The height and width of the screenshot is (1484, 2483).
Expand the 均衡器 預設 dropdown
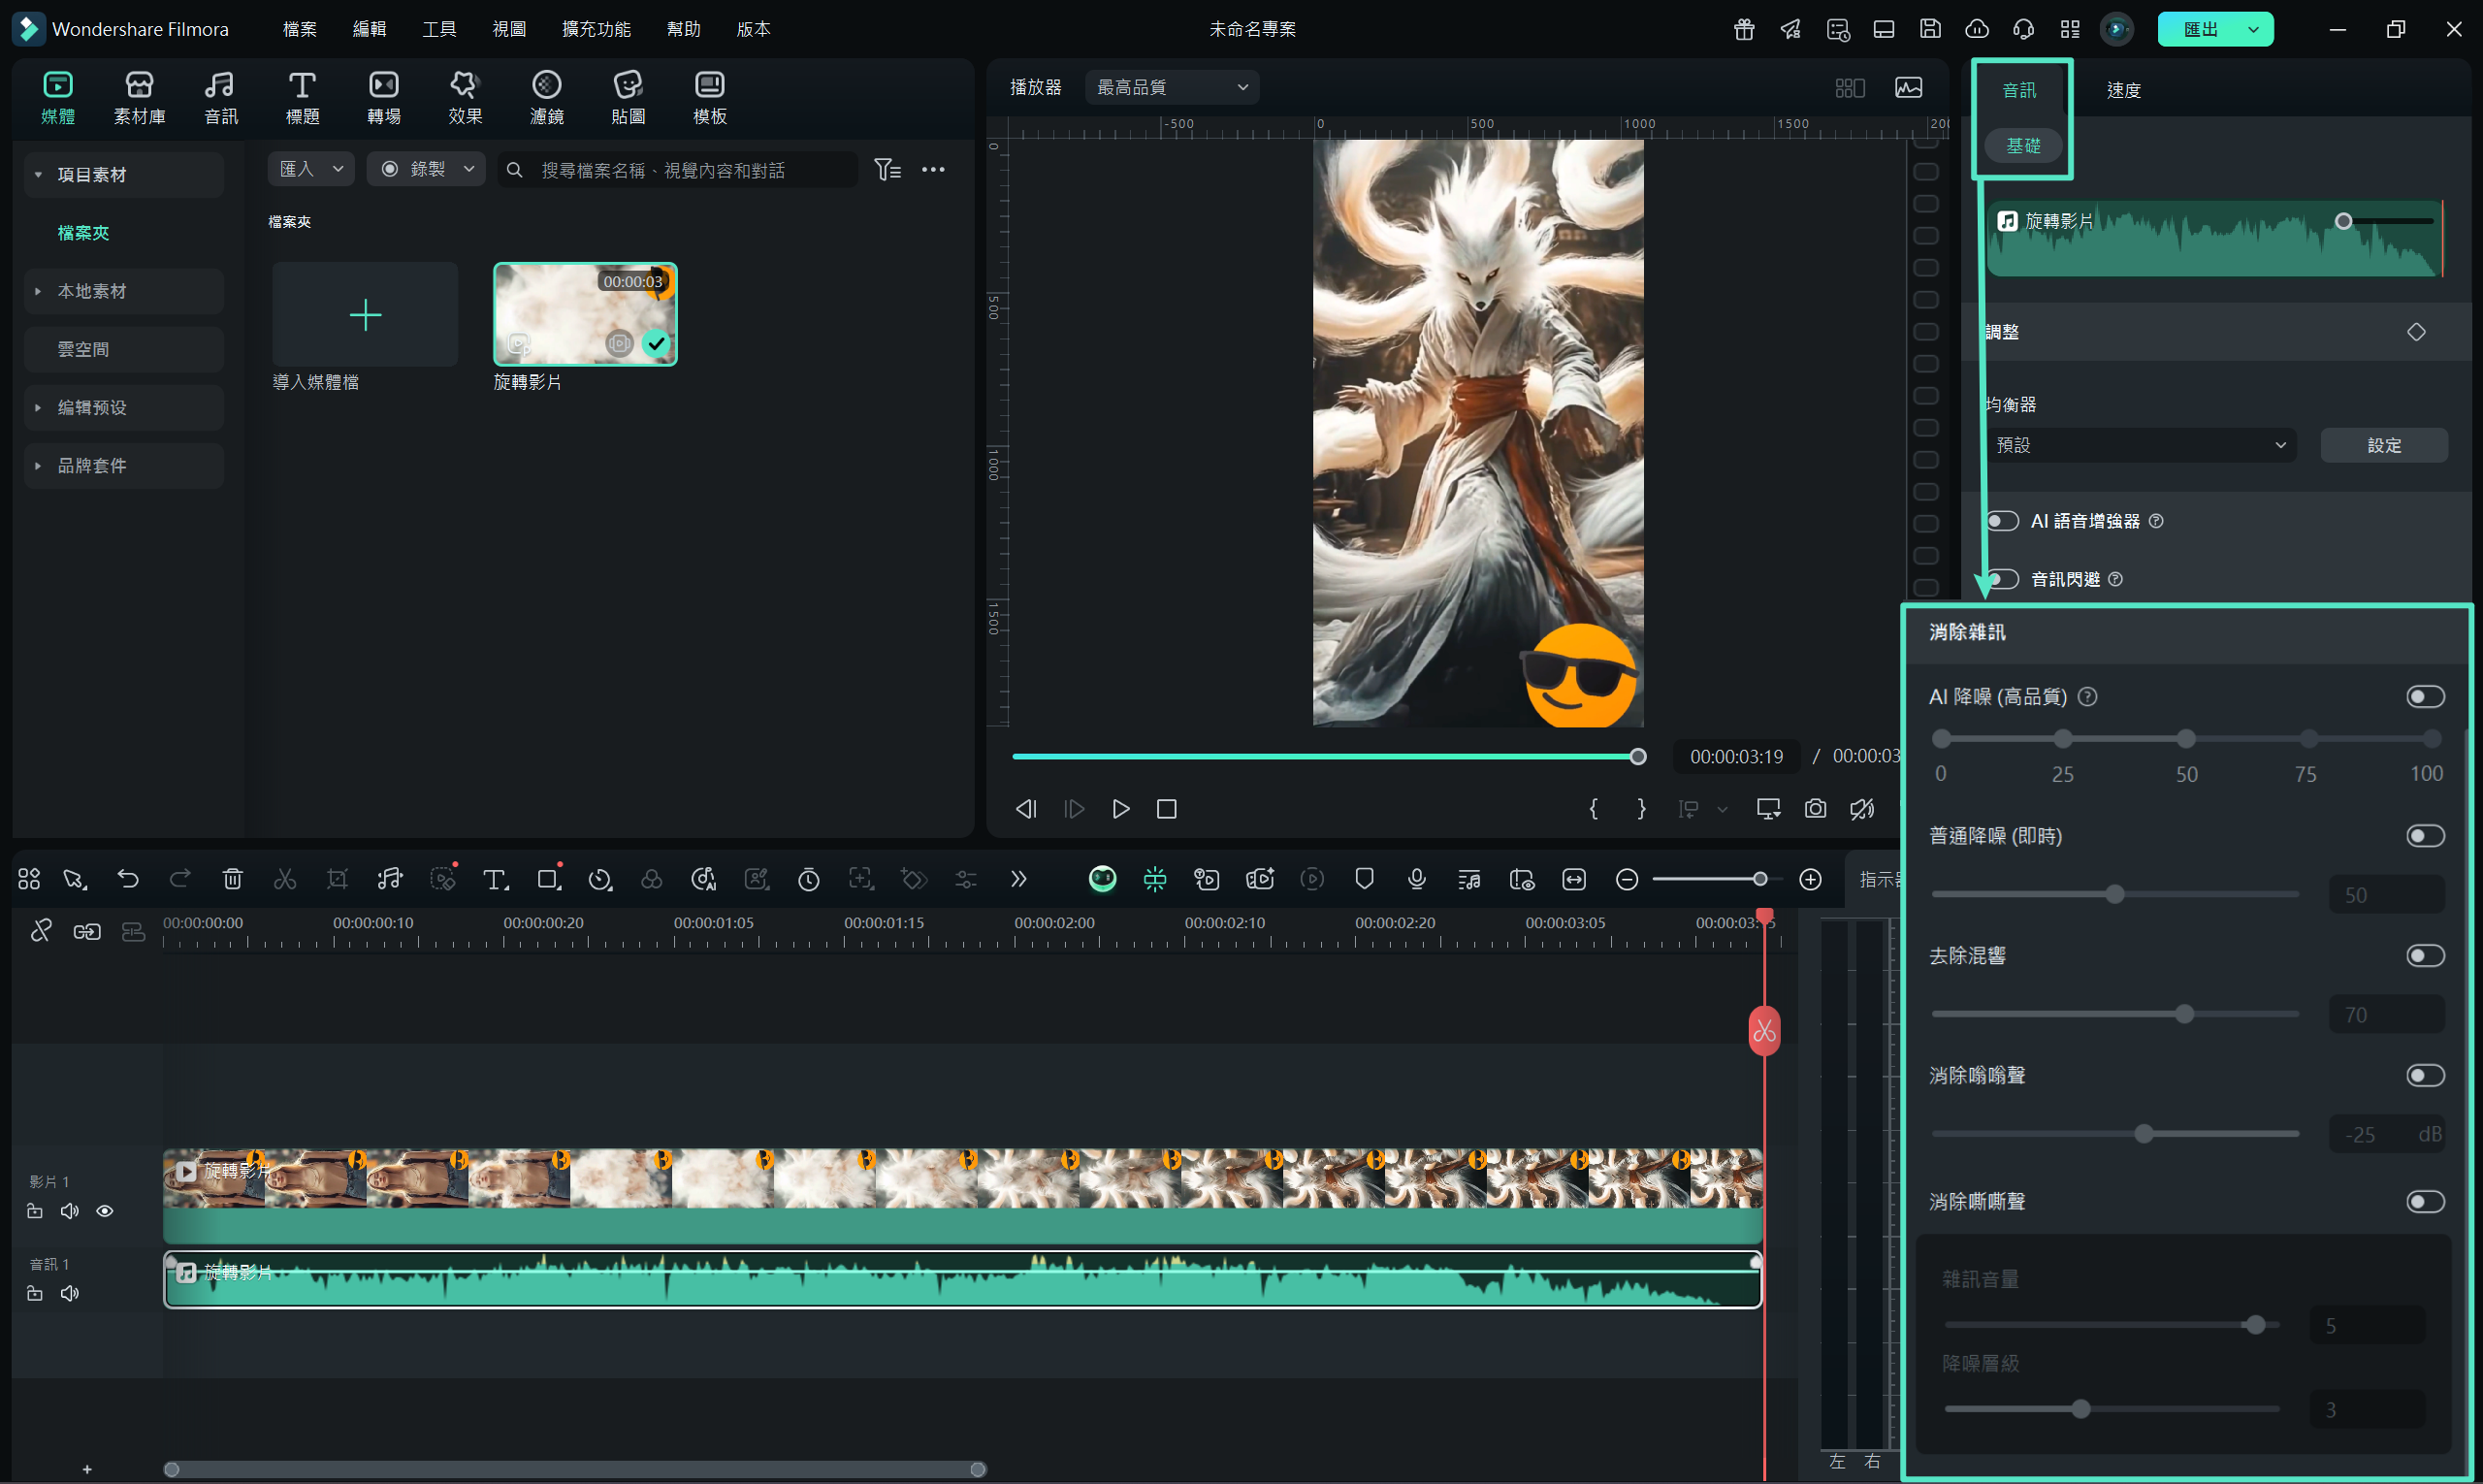pyautogui.click(x=2140, y=445)
